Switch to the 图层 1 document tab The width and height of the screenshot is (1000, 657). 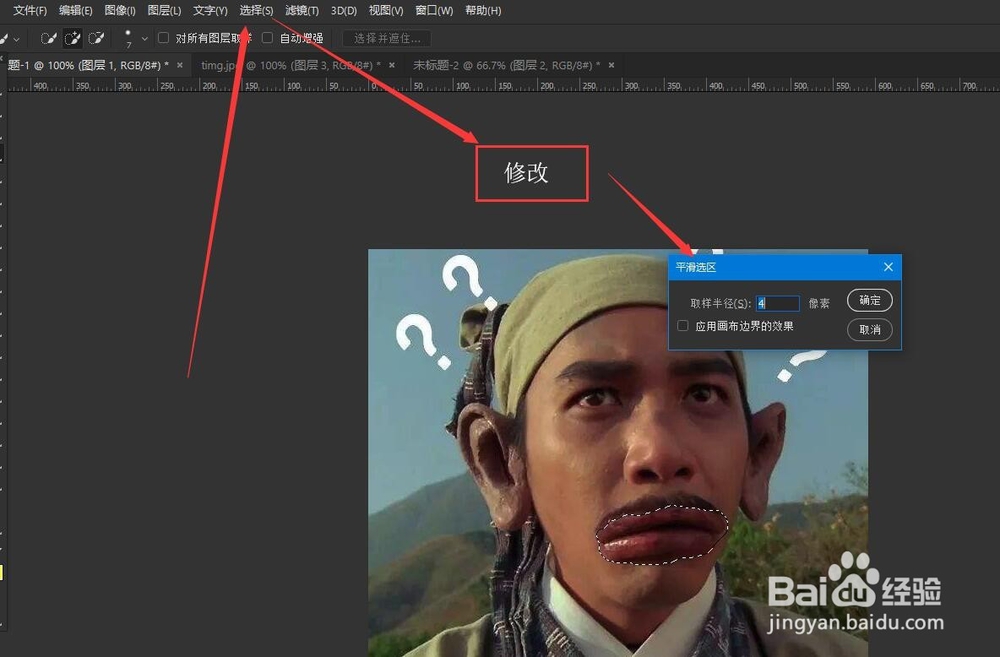[88, 65]
